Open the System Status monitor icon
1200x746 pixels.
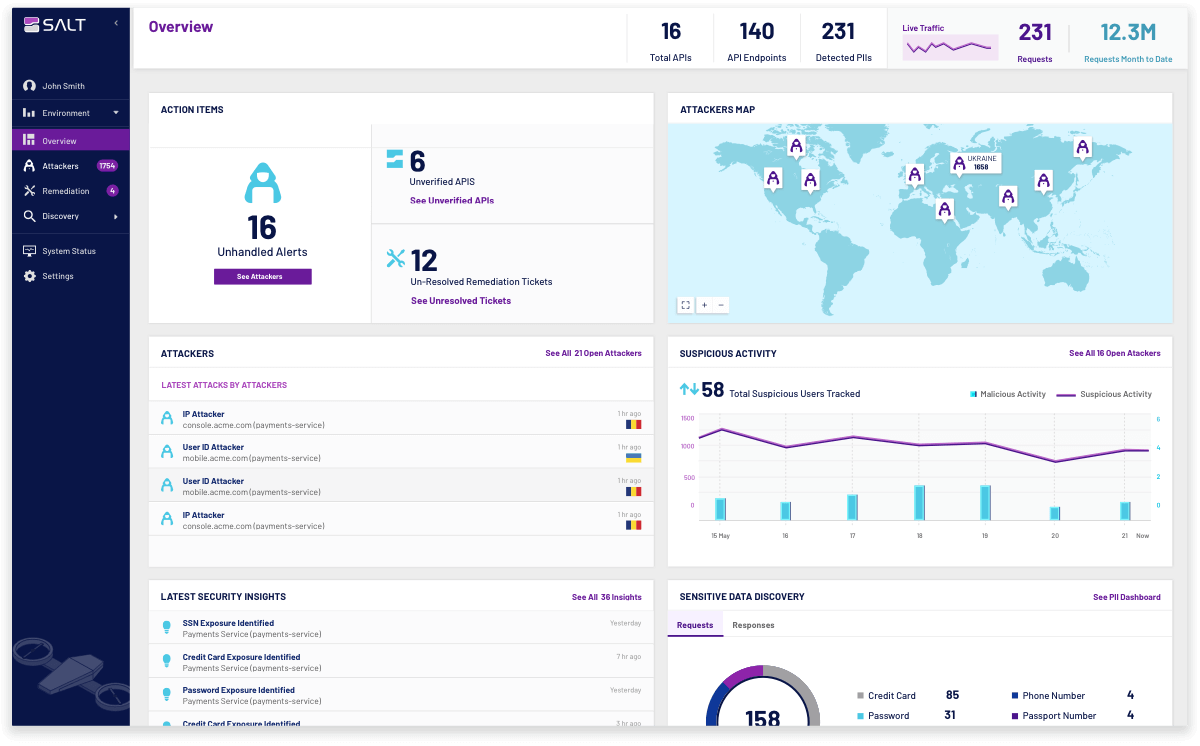(x=30, y=250)
